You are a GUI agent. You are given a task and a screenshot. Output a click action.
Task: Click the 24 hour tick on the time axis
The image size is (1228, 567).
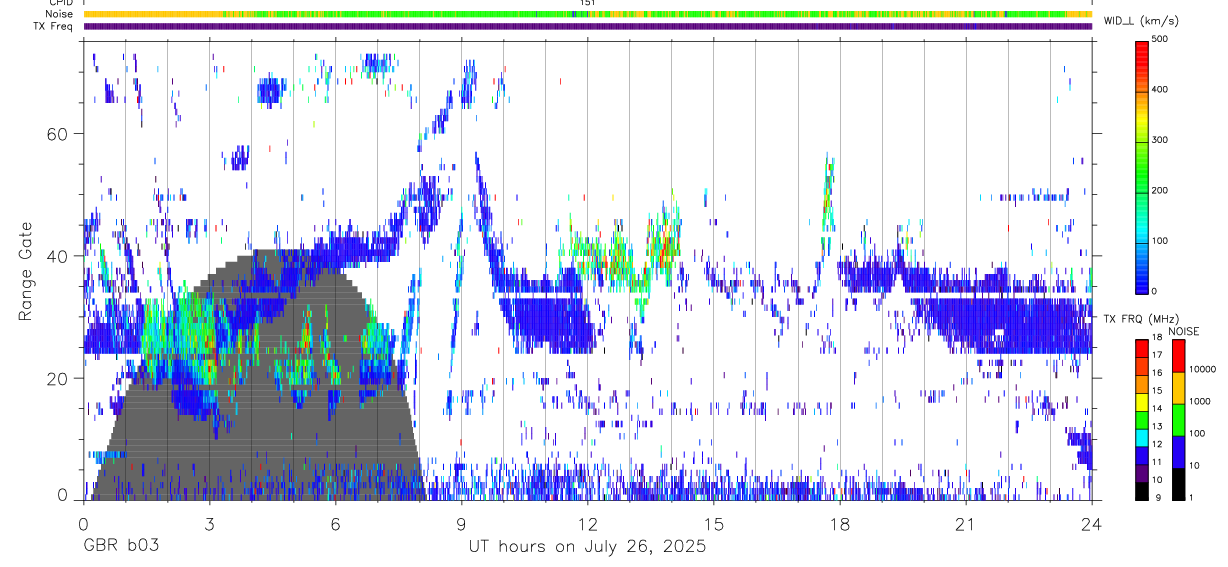(1091, 523)
